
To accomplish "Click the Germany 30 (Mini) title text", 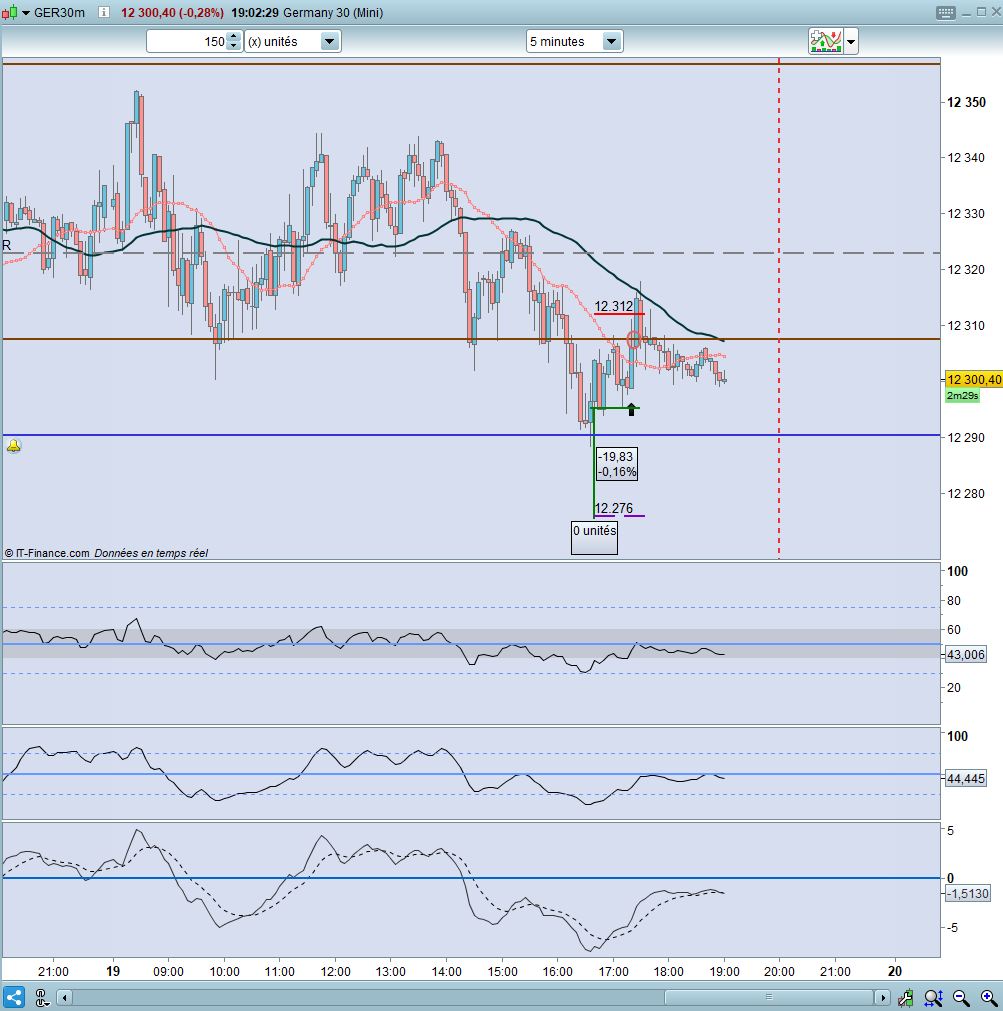I will [x=333, y=13].
